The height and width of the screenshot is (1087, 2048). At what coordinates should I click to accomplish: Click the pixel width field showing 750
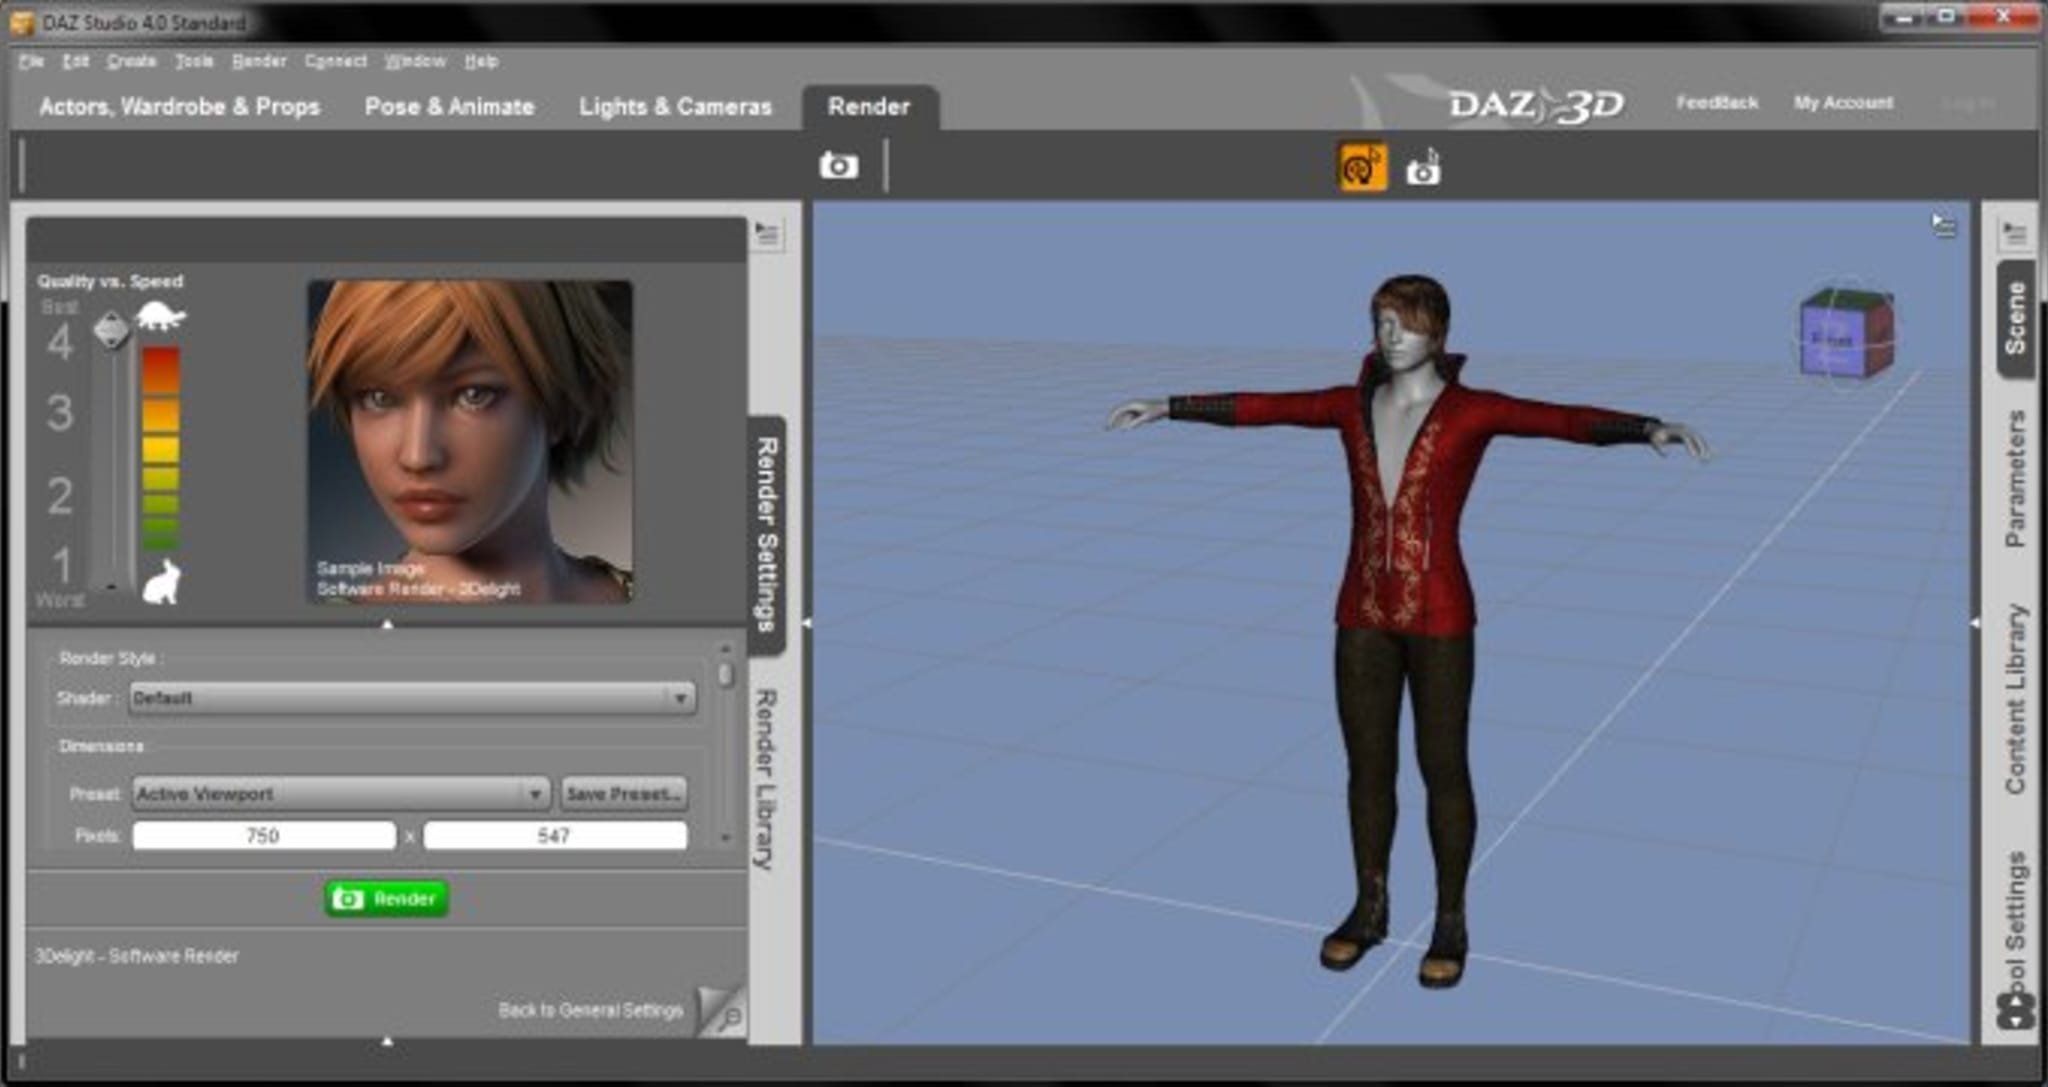coord(264,836)
